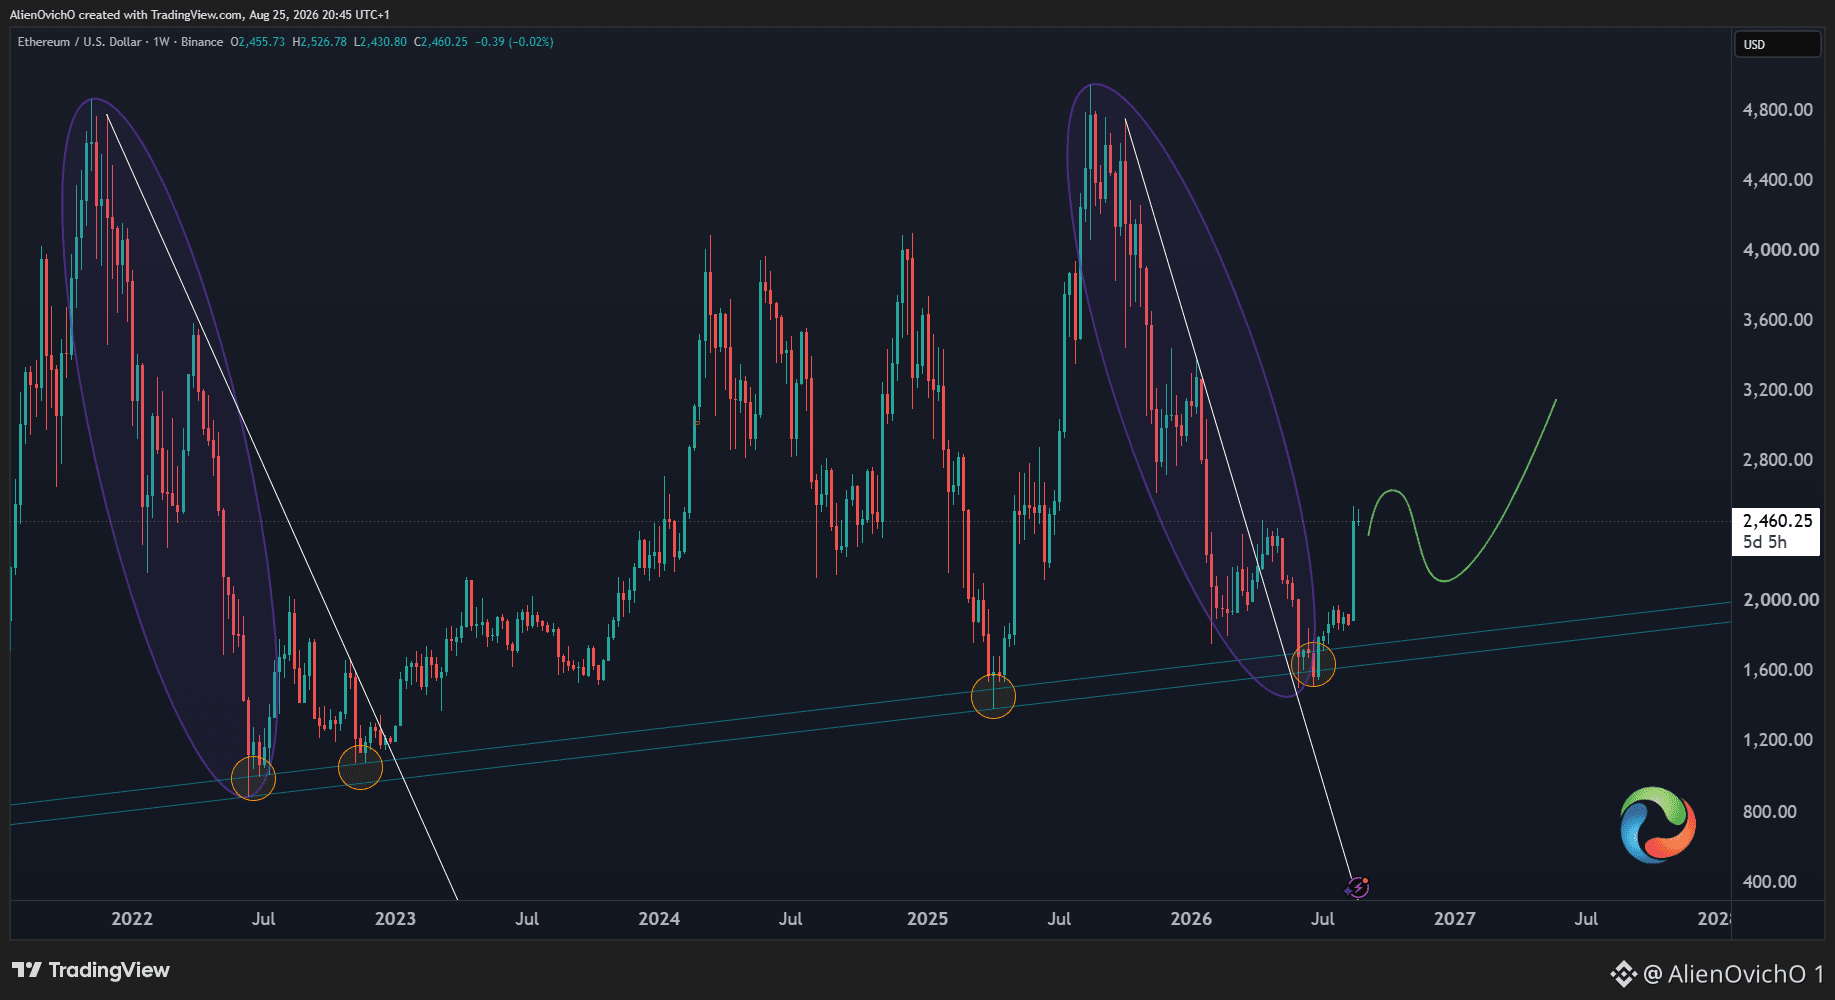Click the high value H2,526.78
Screen dimensions: 1835x1000
320,42
